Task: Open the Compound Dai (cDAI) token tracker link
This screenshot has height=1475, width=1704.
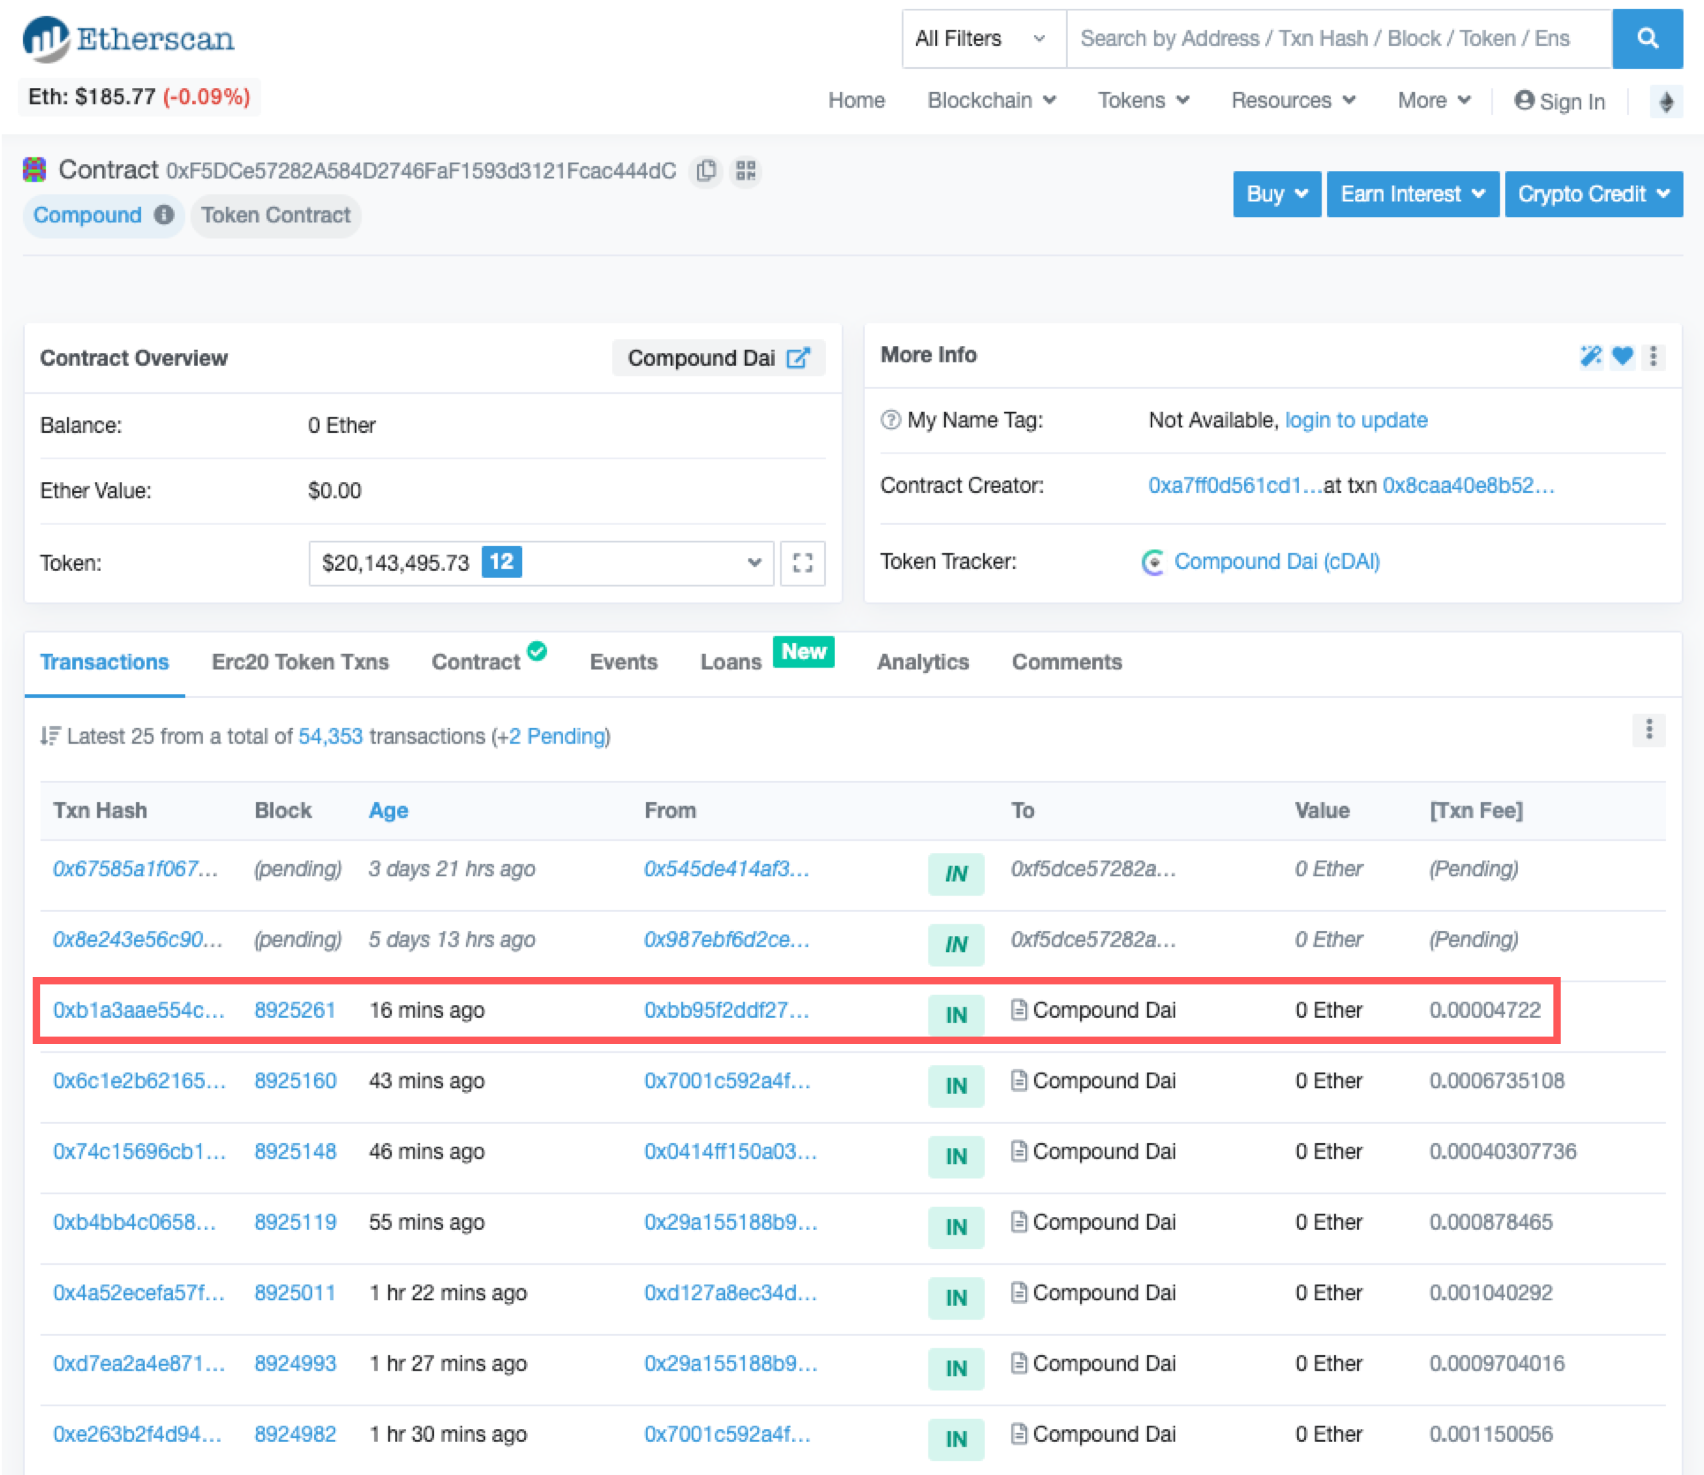Action: pos(1277,562)
